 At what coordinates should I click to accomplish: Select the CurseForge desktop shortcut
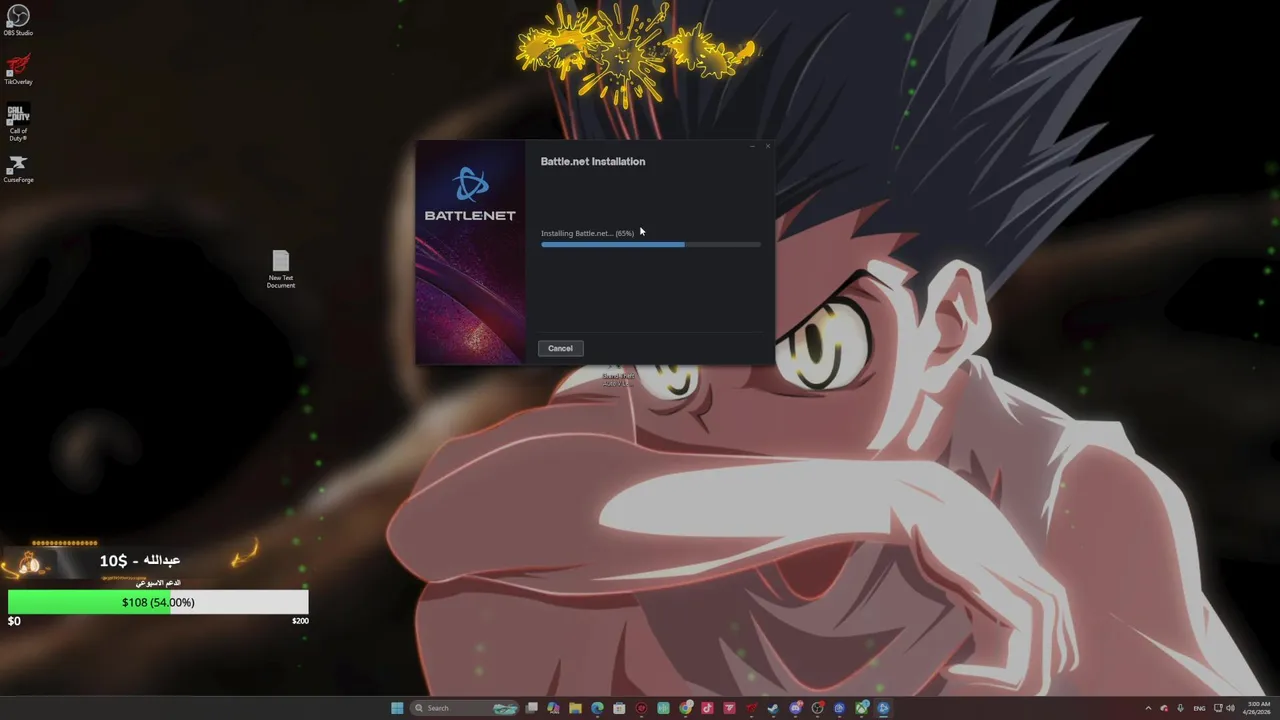pyautogui.click(x=18, y=168)
